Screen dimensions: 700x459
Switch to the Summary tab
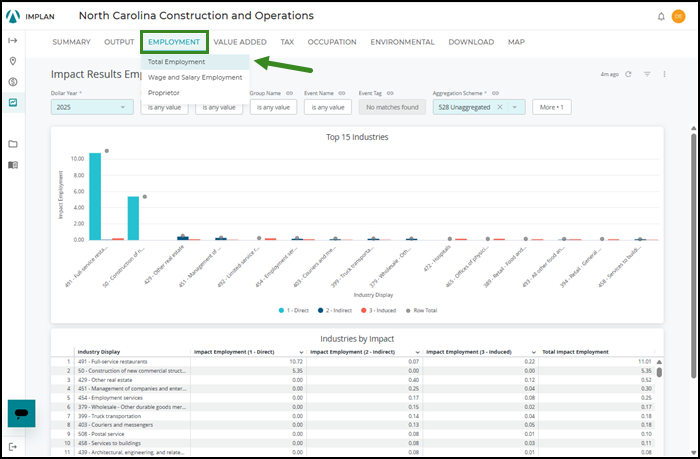tap(71, 42)
